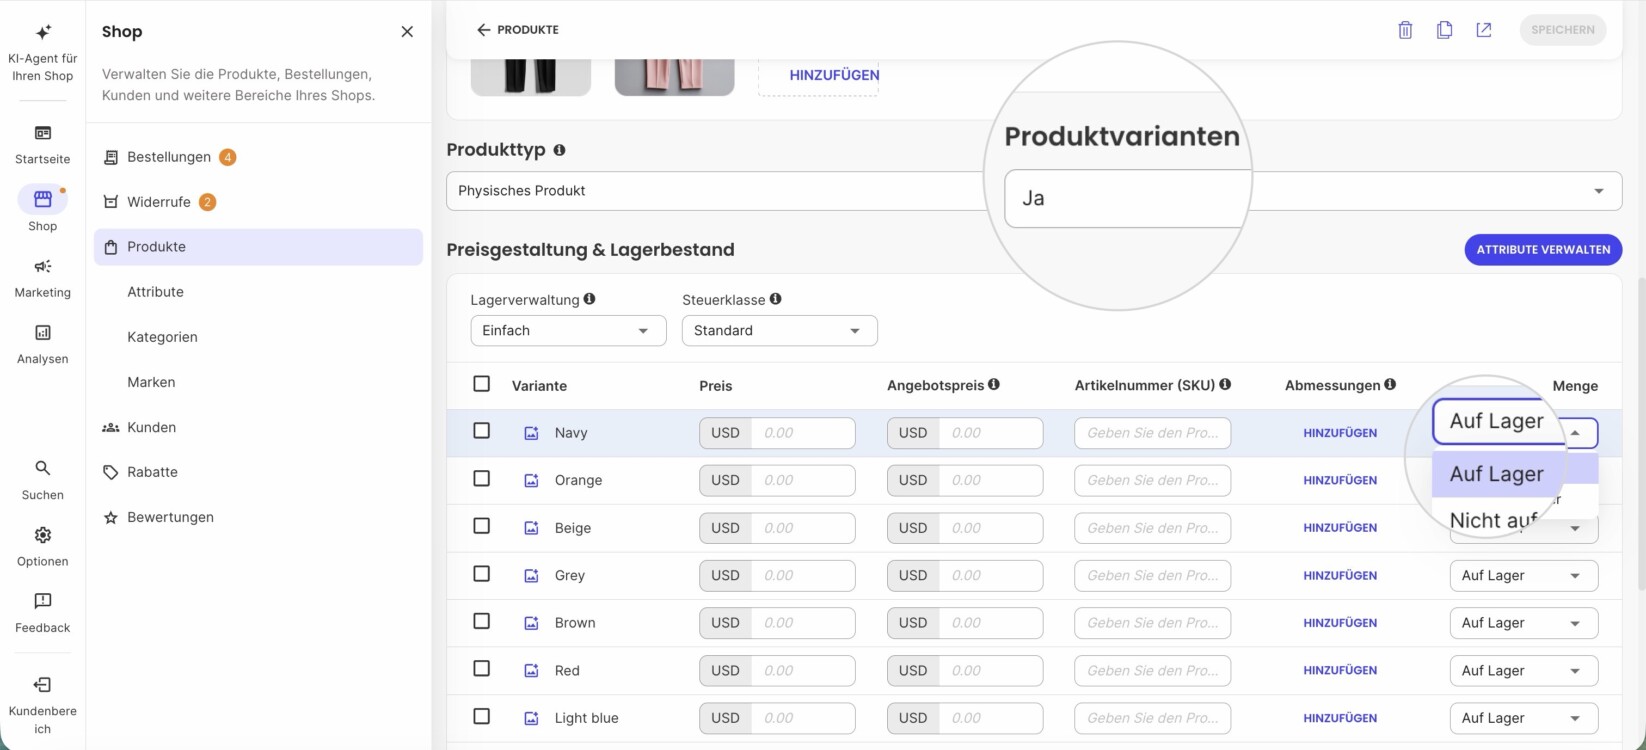Viewport: 1646px width, 750px height.
Task: Duplicate product with copy icon
Action: [1444, 30]
